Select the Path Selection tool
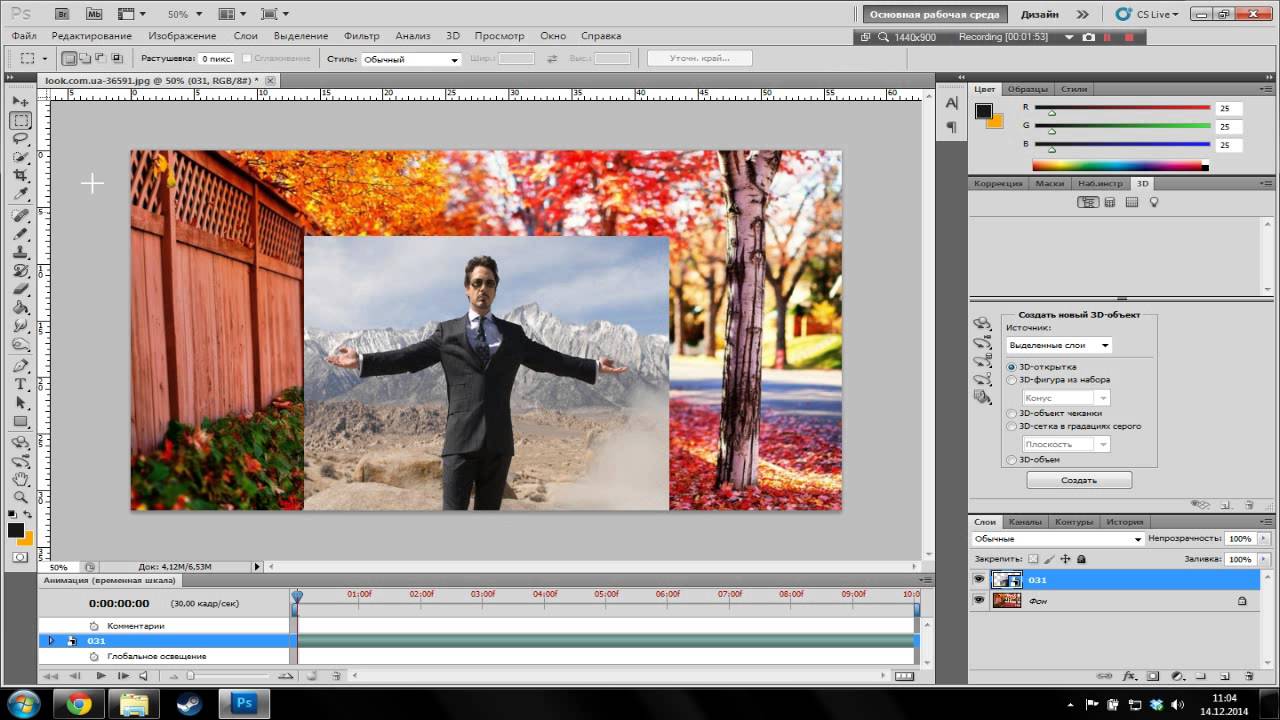Image resolution: width=1280 pixels, height=720 pixels. (20, 402)
